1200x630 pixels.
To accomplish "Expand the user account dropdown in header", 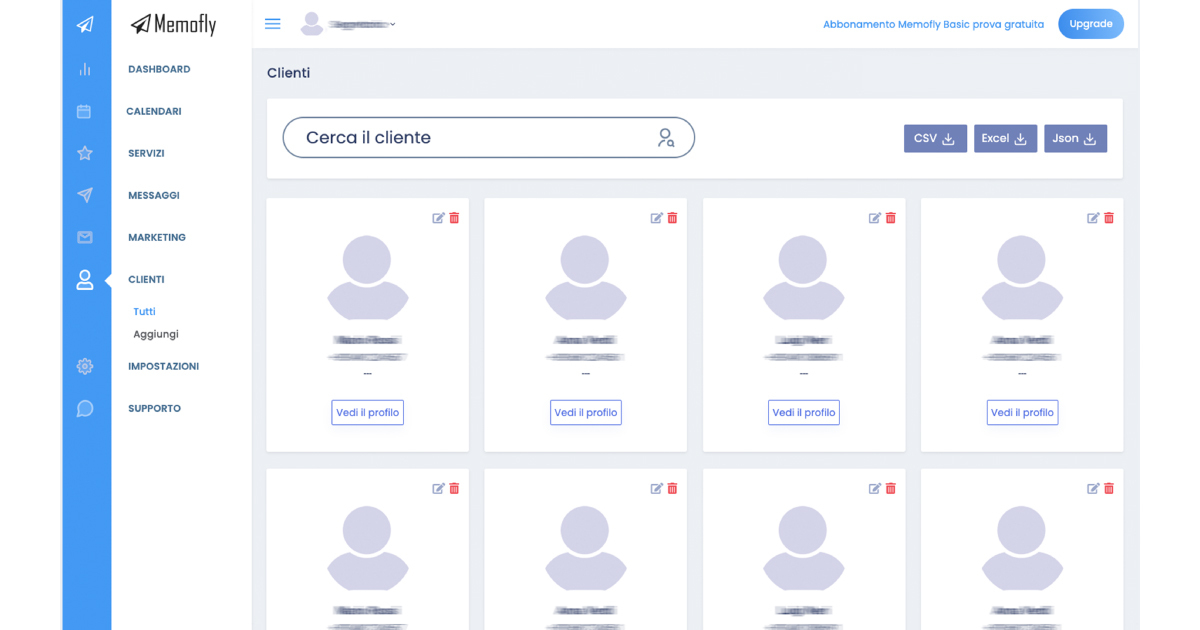I will pos(349,24).
